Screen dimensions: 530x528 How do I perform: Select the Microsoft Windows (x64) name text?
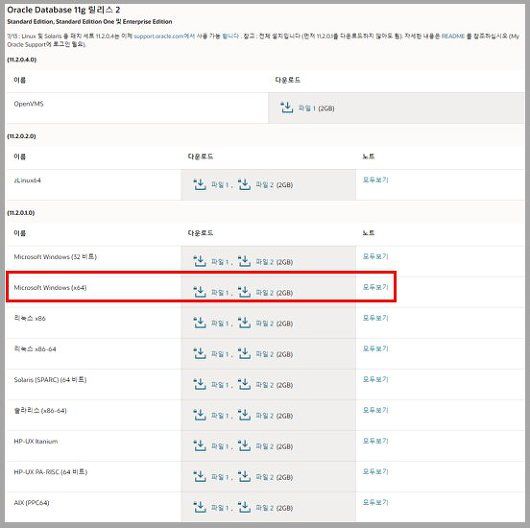(50, 288)
